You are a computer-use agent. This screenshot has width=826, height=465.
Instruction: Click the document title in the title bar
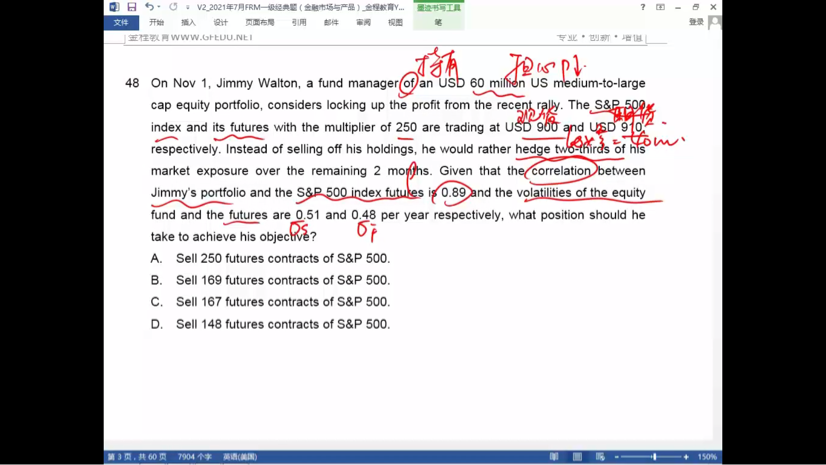coord(300,7)
